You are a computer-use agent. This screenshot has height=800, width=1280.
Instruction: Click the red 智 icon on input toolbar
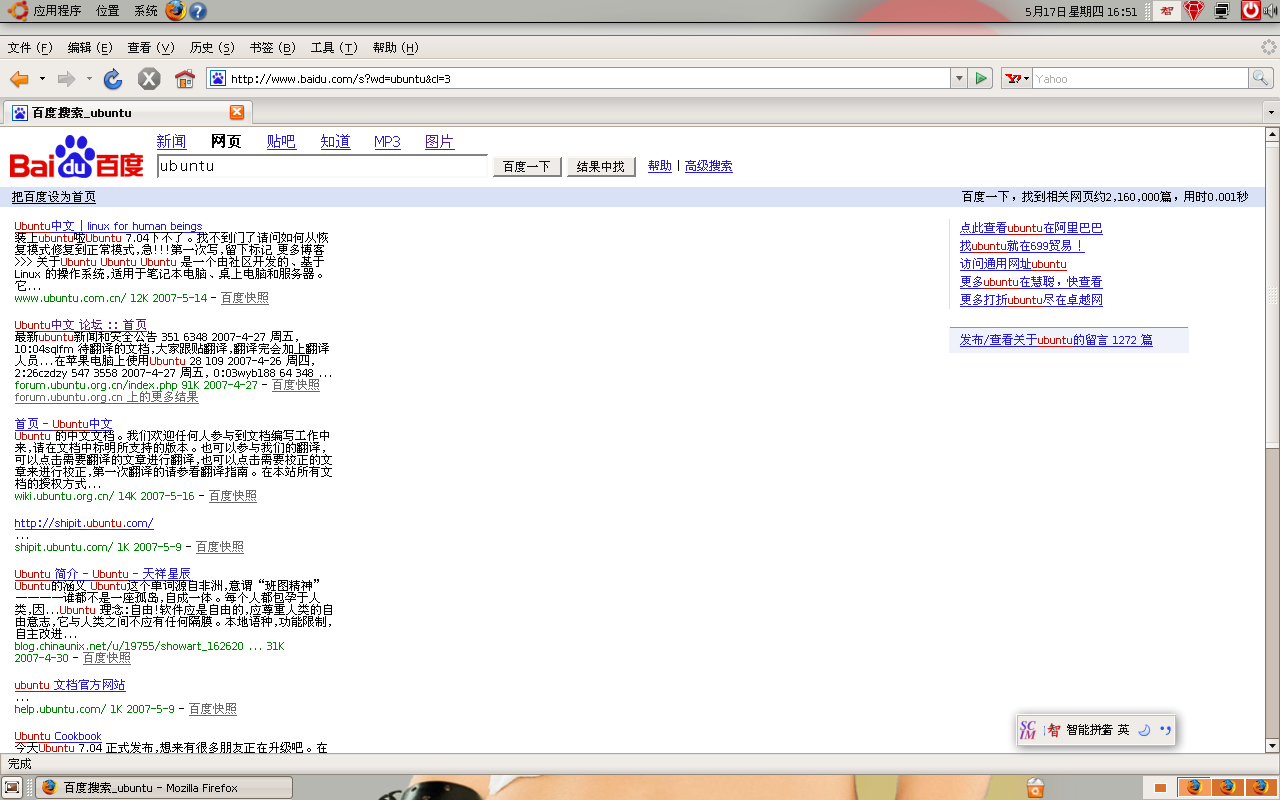[x=1053, y=730]
